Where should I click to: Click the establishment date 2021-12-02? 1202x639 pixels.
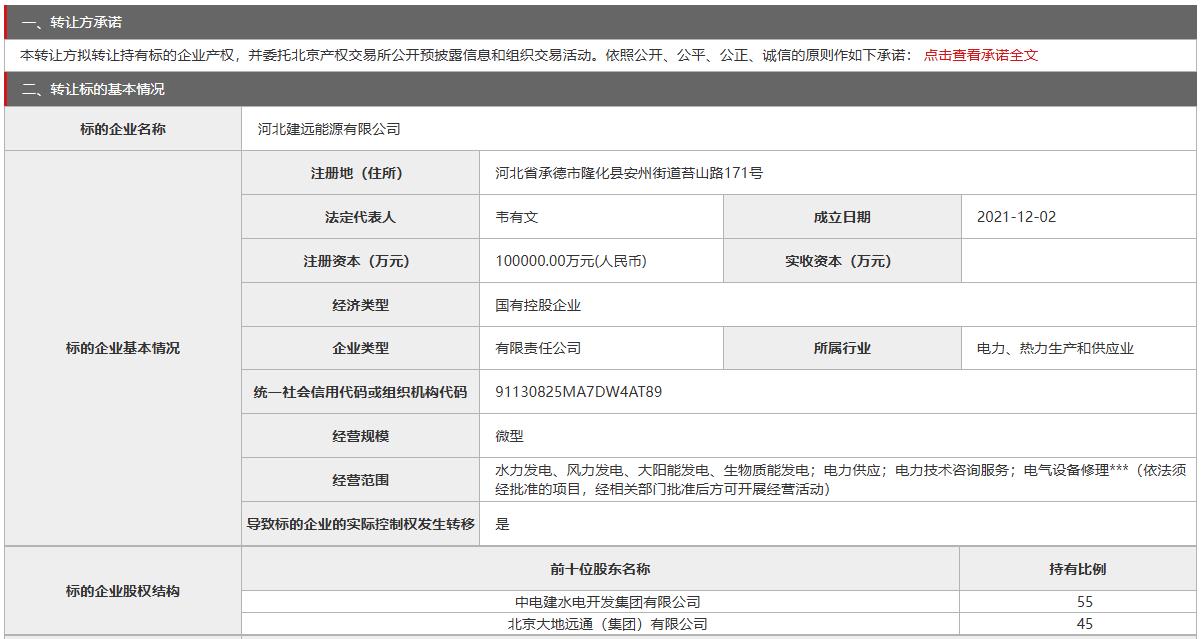[x=1016, y=217]
